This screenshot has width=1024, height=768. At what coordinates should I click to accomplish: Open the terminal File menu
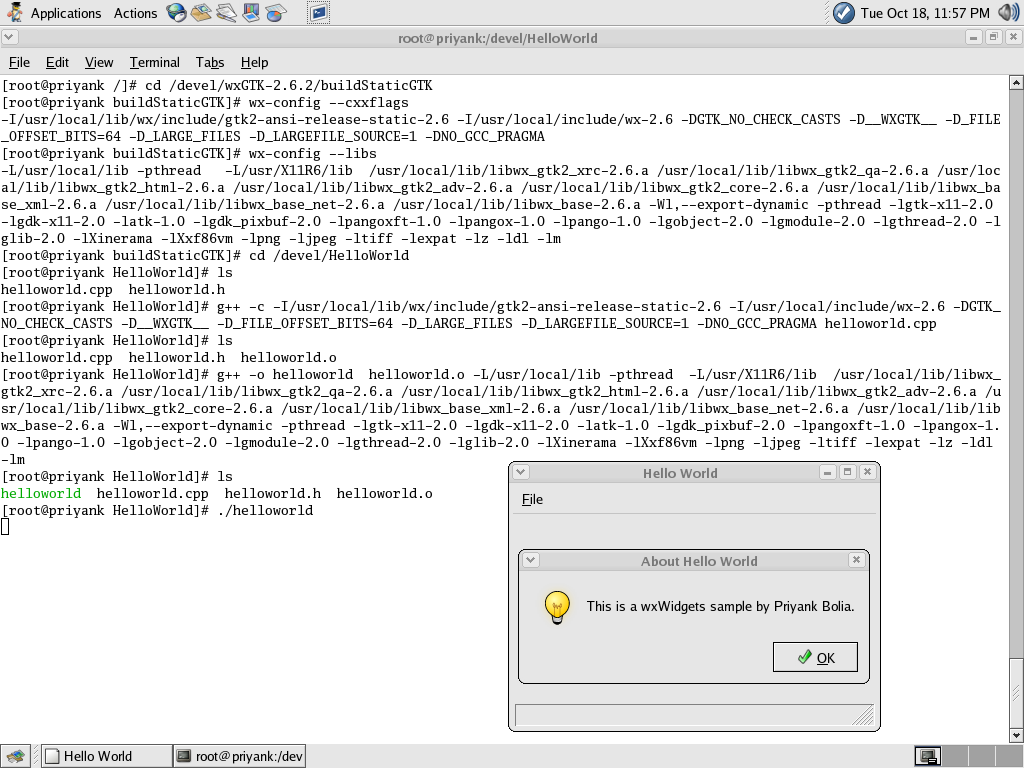pos(19,62)
